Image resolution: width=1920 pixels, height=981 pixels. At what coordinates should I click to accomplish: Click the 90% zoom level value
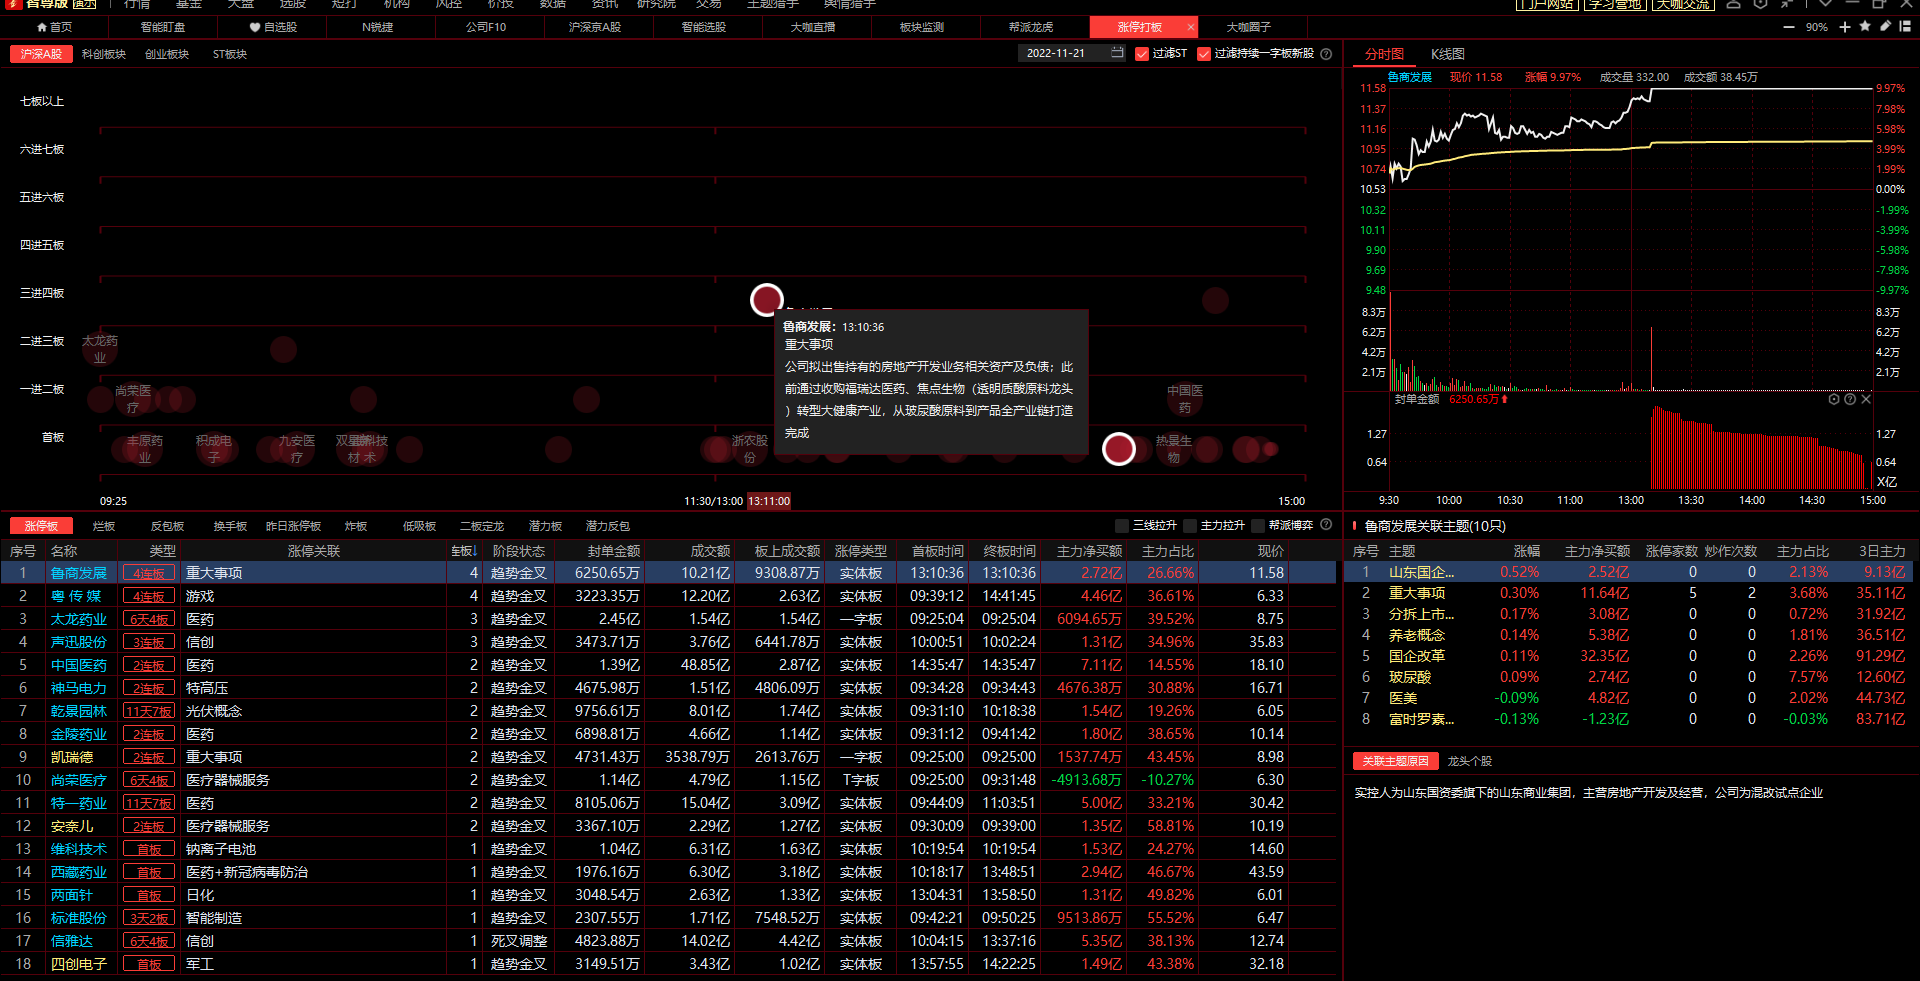click(1817, 27)
